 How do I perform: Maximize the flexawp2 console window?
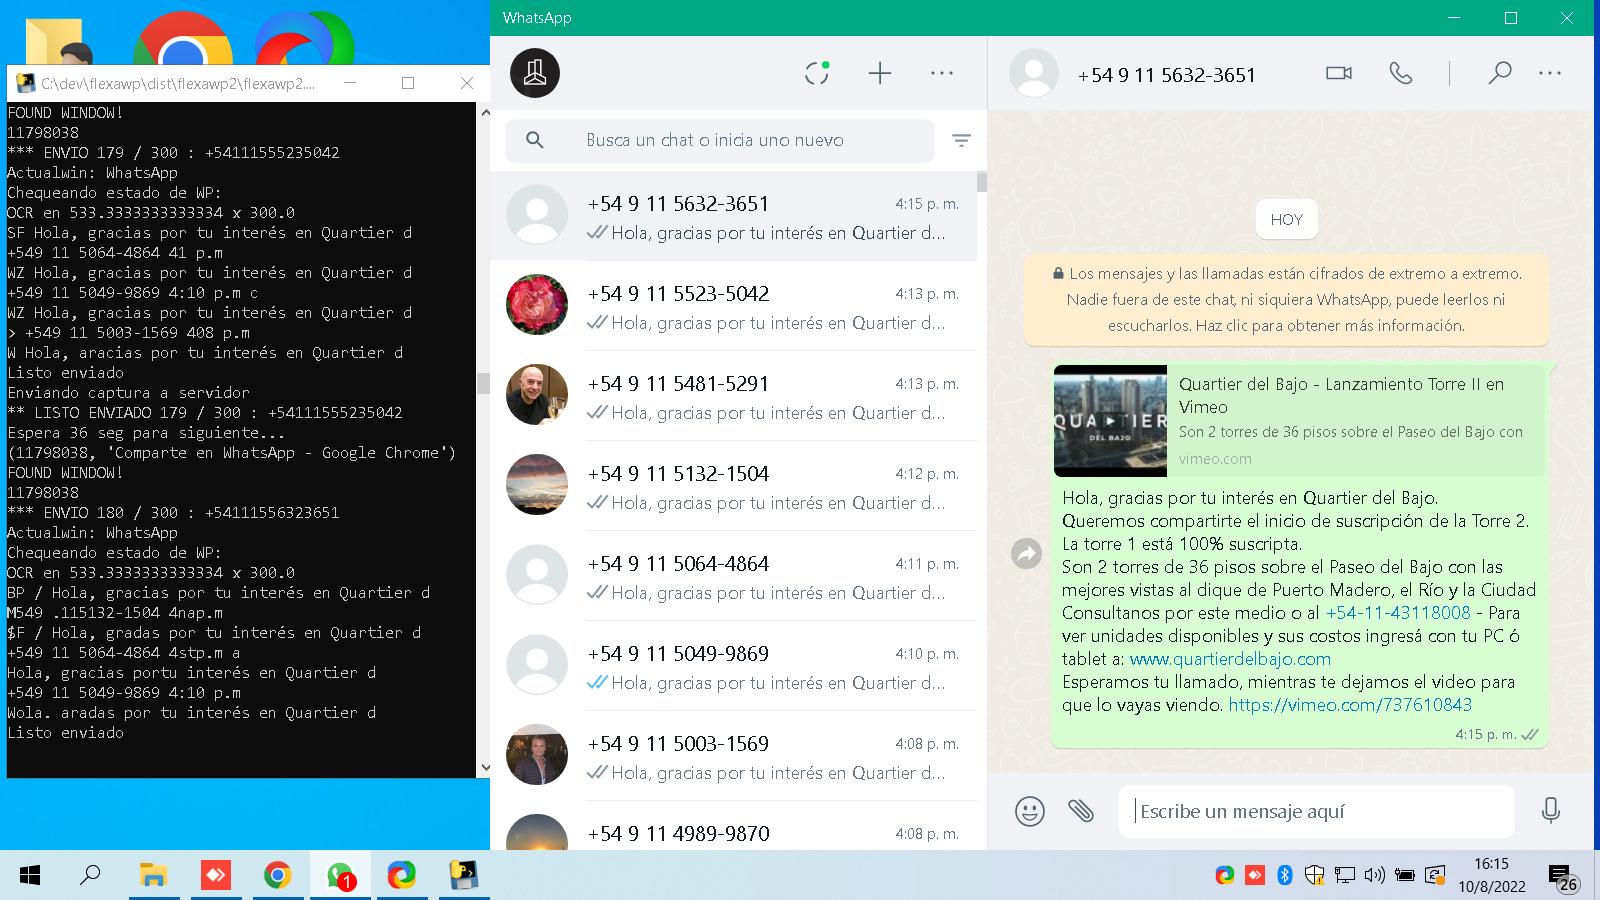(408, 83)
